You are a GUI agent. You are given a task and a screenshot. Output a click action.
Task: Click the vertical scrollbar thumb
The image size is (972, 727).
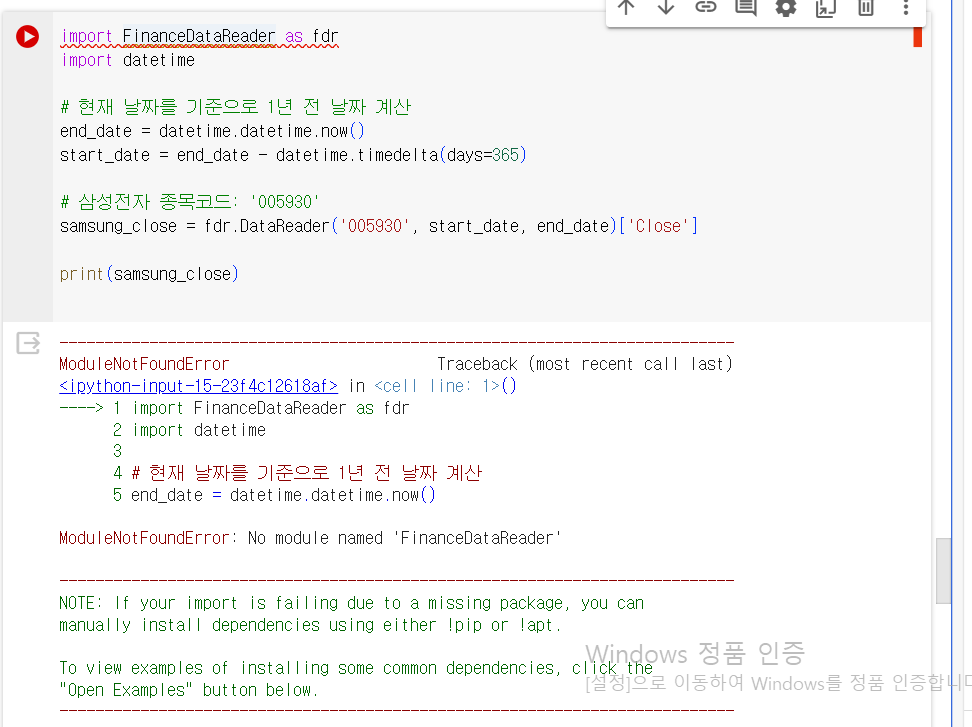943,571
